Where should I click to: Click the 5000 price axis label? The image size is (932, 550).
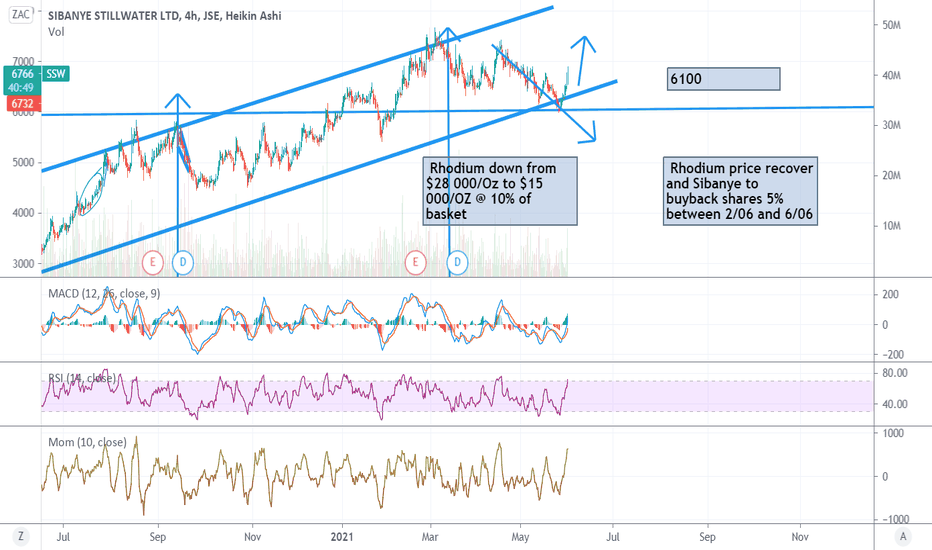point(24,162)
